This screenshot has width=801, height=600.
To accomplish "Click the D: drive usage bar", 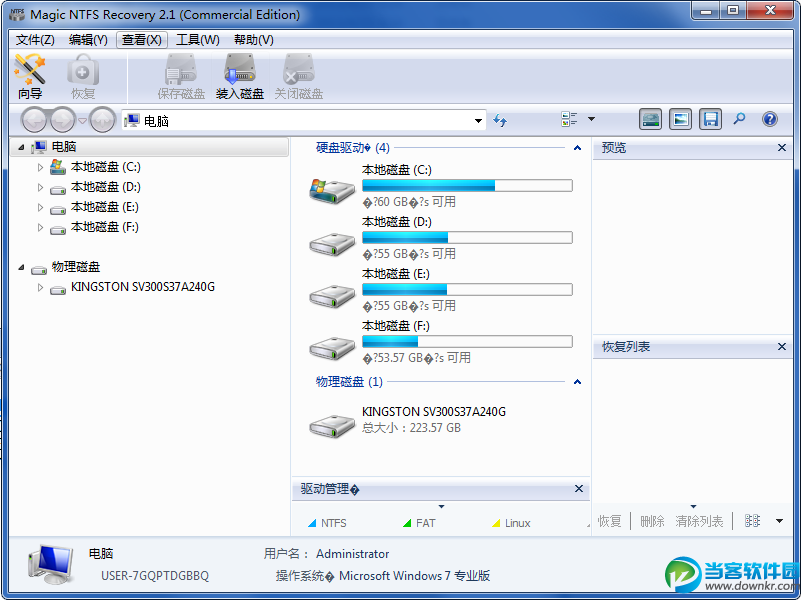I will (467, 237).
